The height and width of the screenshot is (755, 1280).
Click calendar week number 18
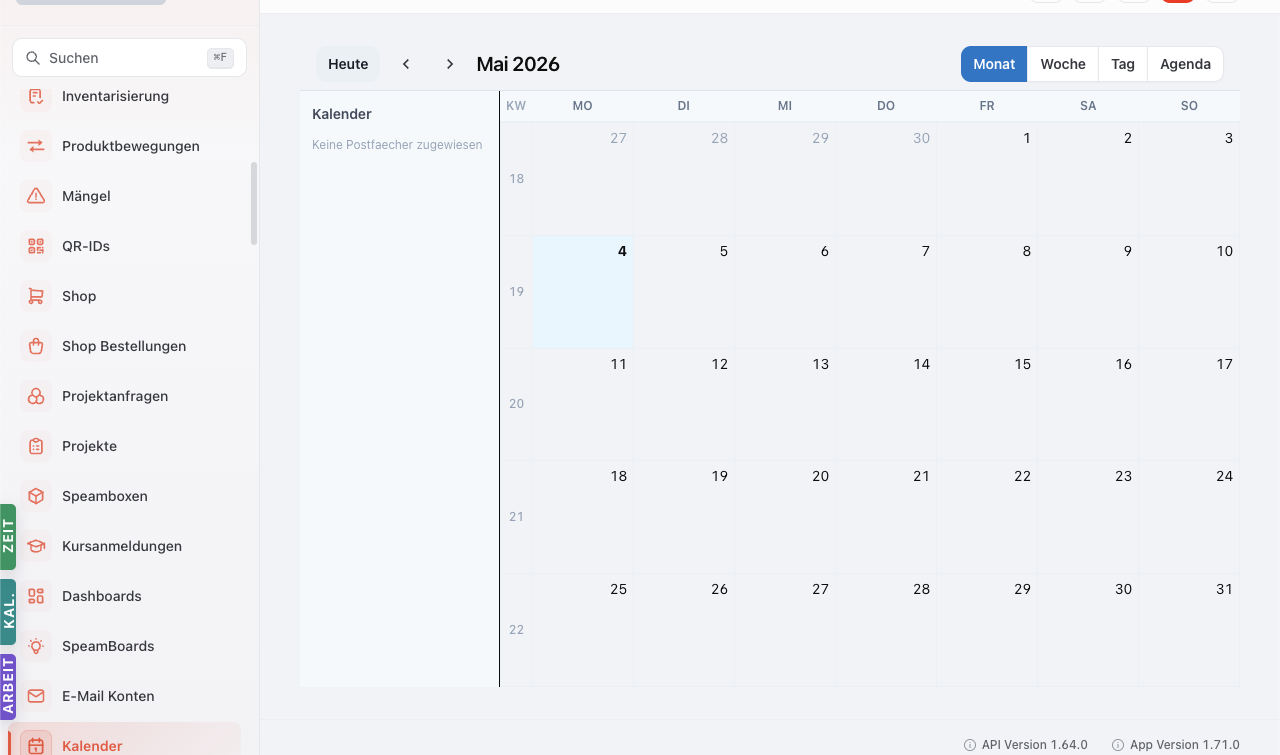[x=516, y=179]
